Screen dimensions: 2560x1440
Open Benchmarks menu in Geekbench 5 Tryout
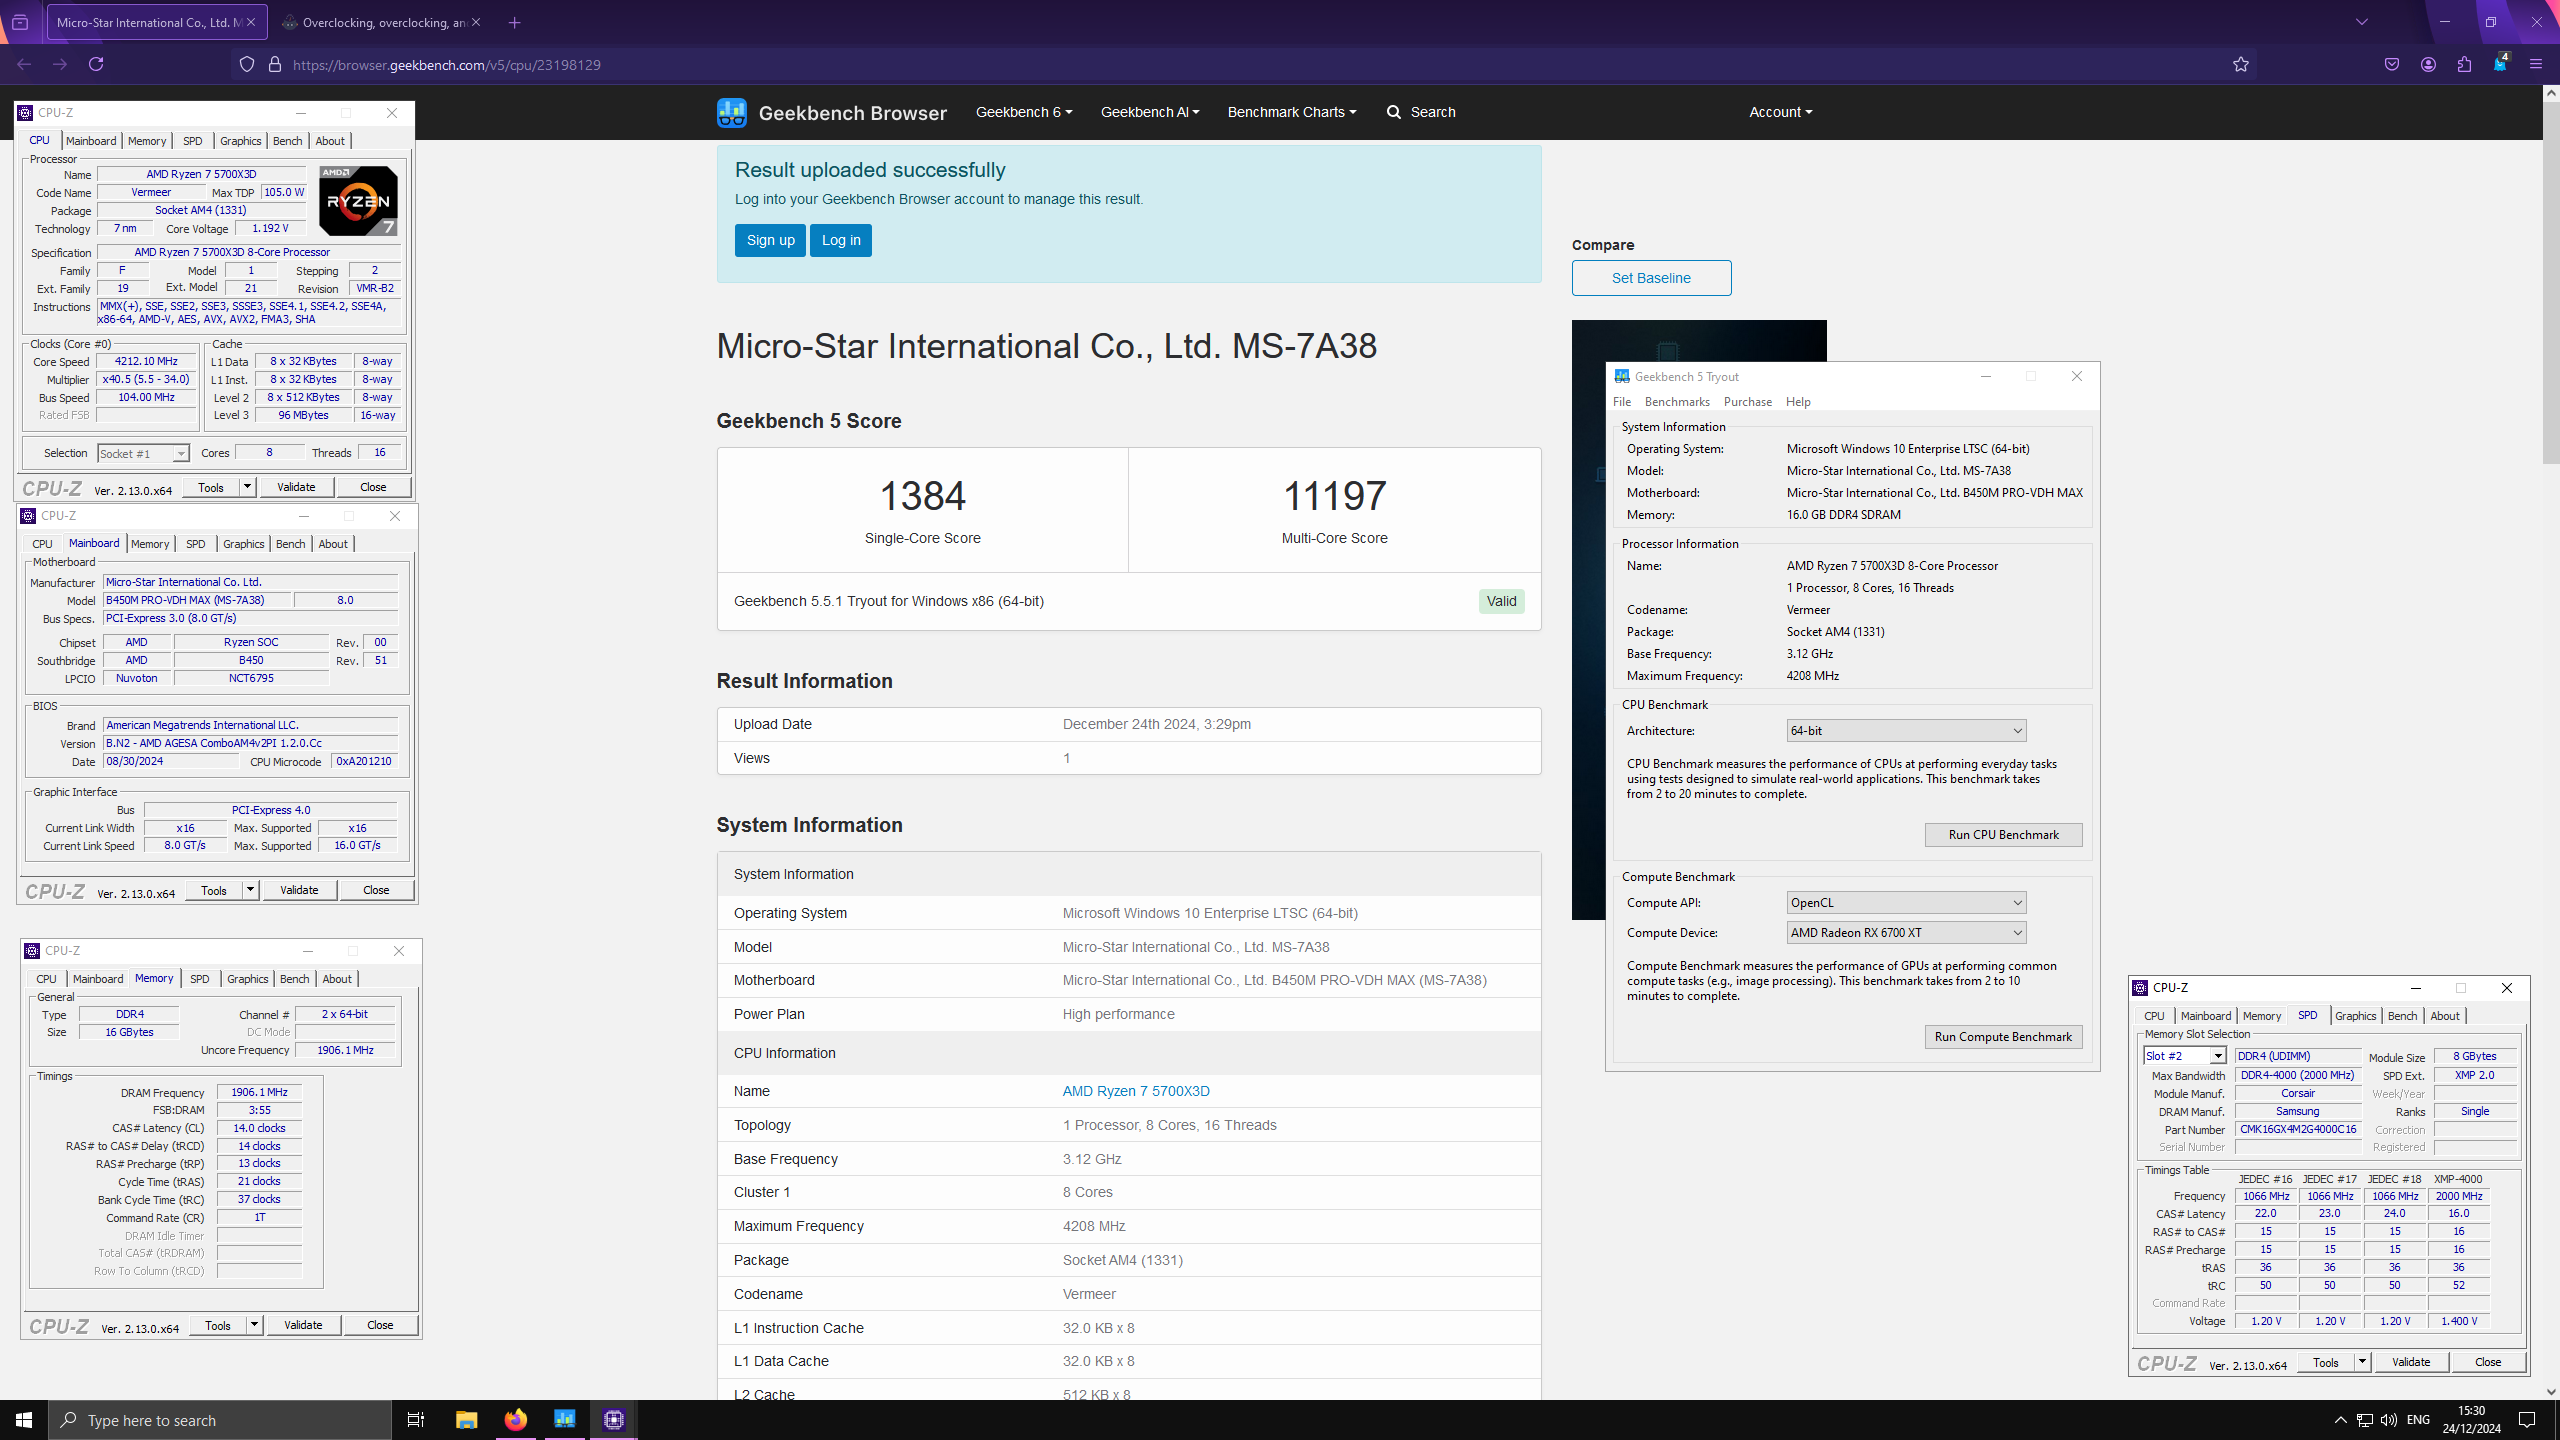point(1677,402)
